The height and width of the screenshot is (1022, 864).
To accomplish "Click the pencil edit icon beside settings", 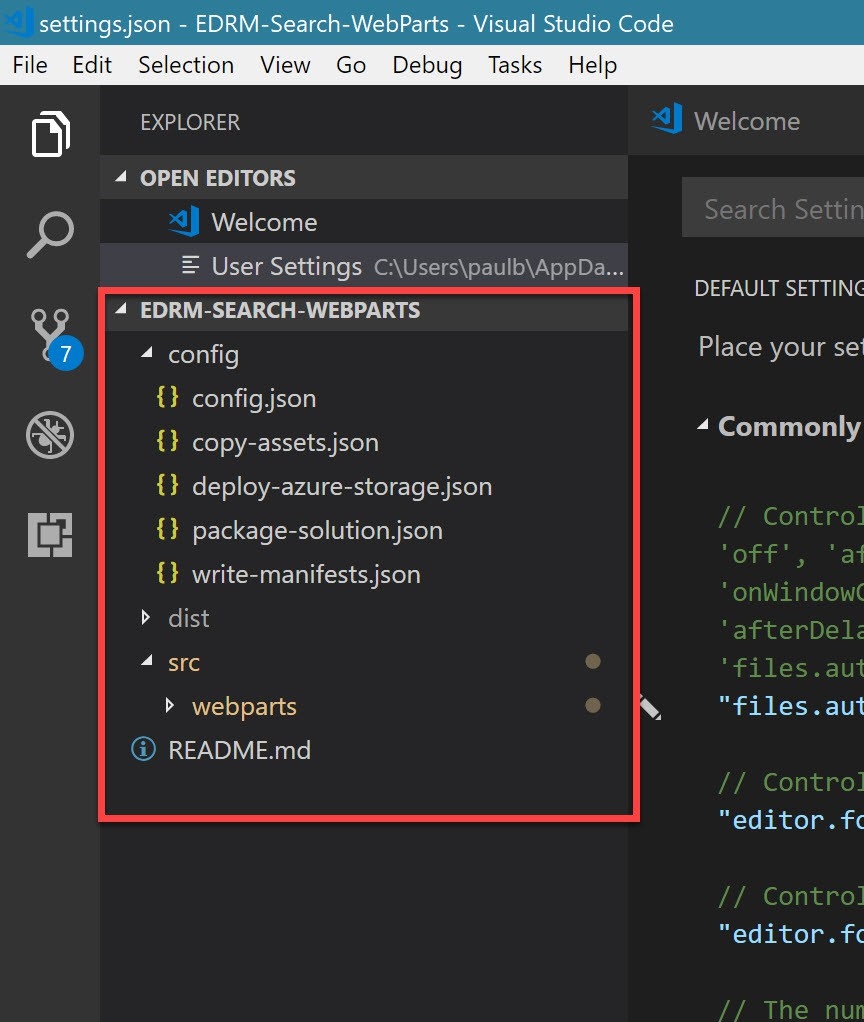I will pyautogui.click(x=649, y=708).
